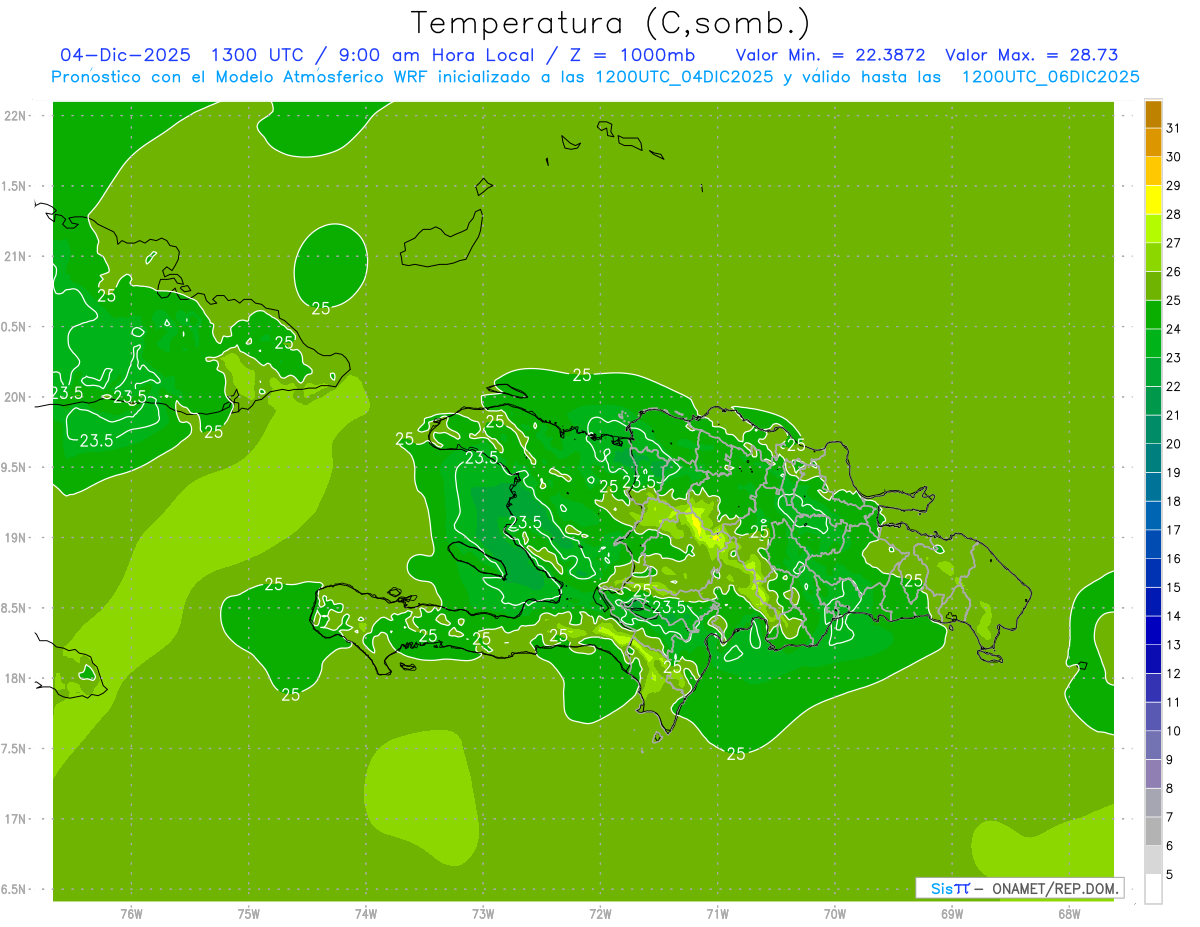The height and width of the screenshot is (927, 1200).
Task: Click the "74W" longitude axis label
Action: tap(365, 913)
